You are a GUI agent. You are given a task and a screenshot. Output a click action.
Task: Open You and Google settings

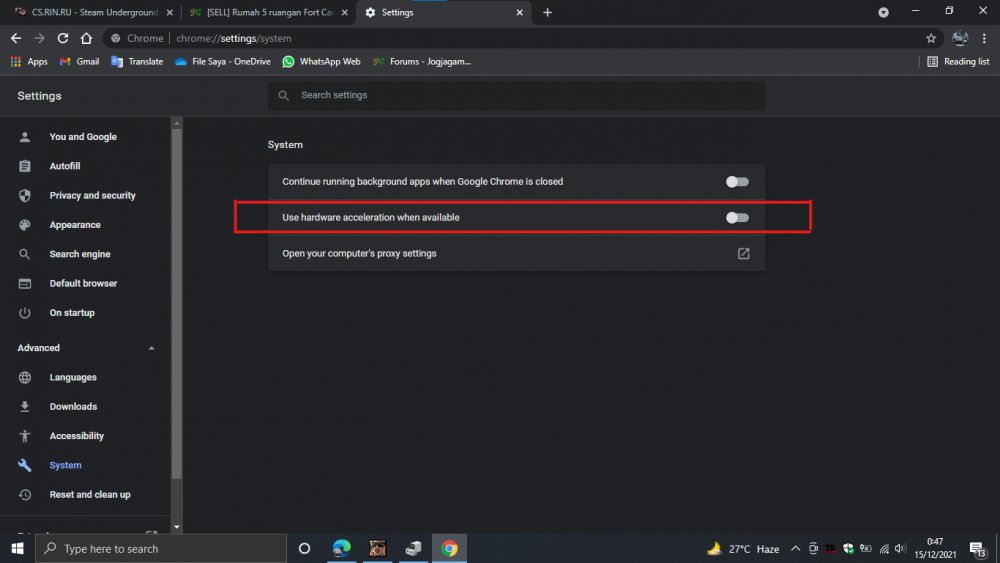[83, 136]
